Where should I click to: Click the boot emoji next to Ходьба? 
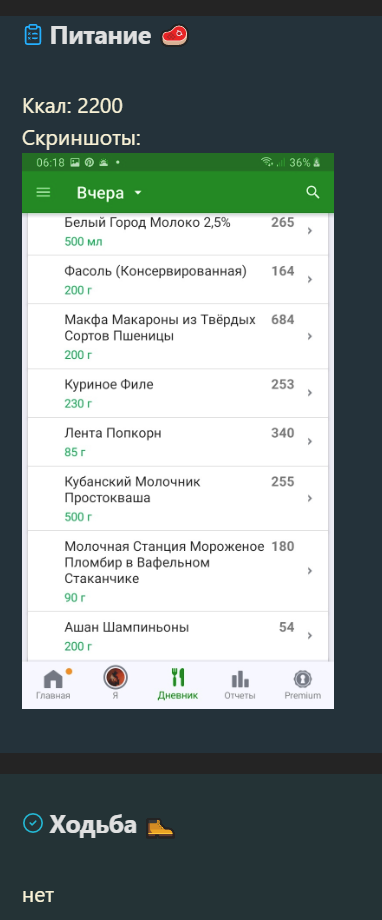(159, 827)
